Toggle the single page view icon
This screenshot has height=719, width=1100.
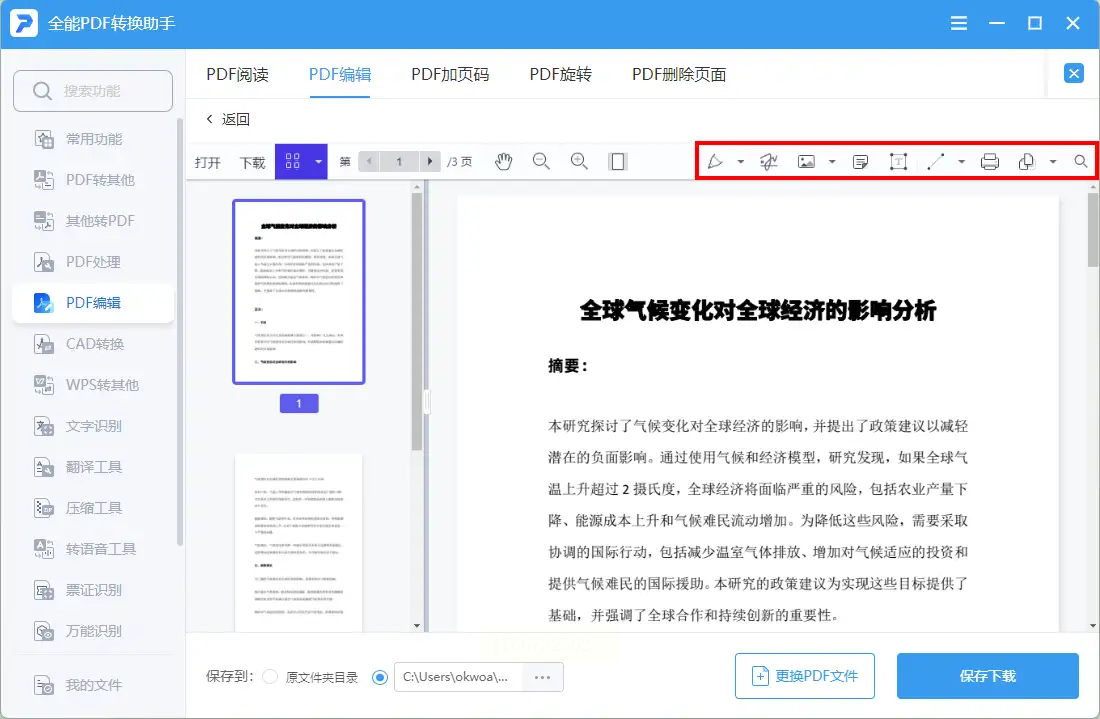point(618,162)
